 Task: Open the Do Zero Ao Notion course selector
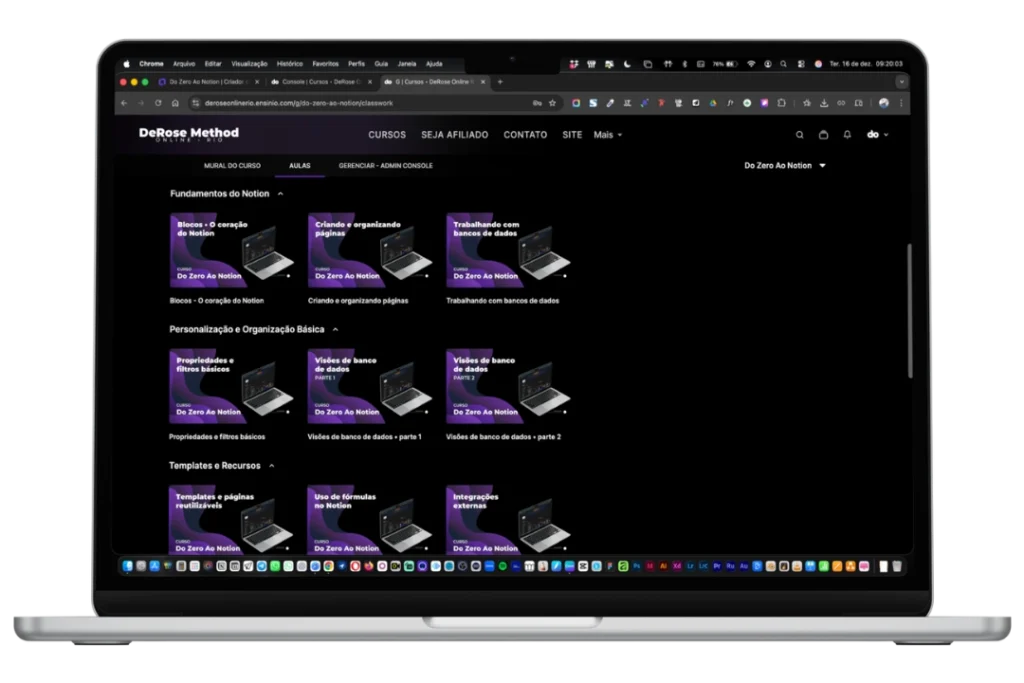pos(785,166)
